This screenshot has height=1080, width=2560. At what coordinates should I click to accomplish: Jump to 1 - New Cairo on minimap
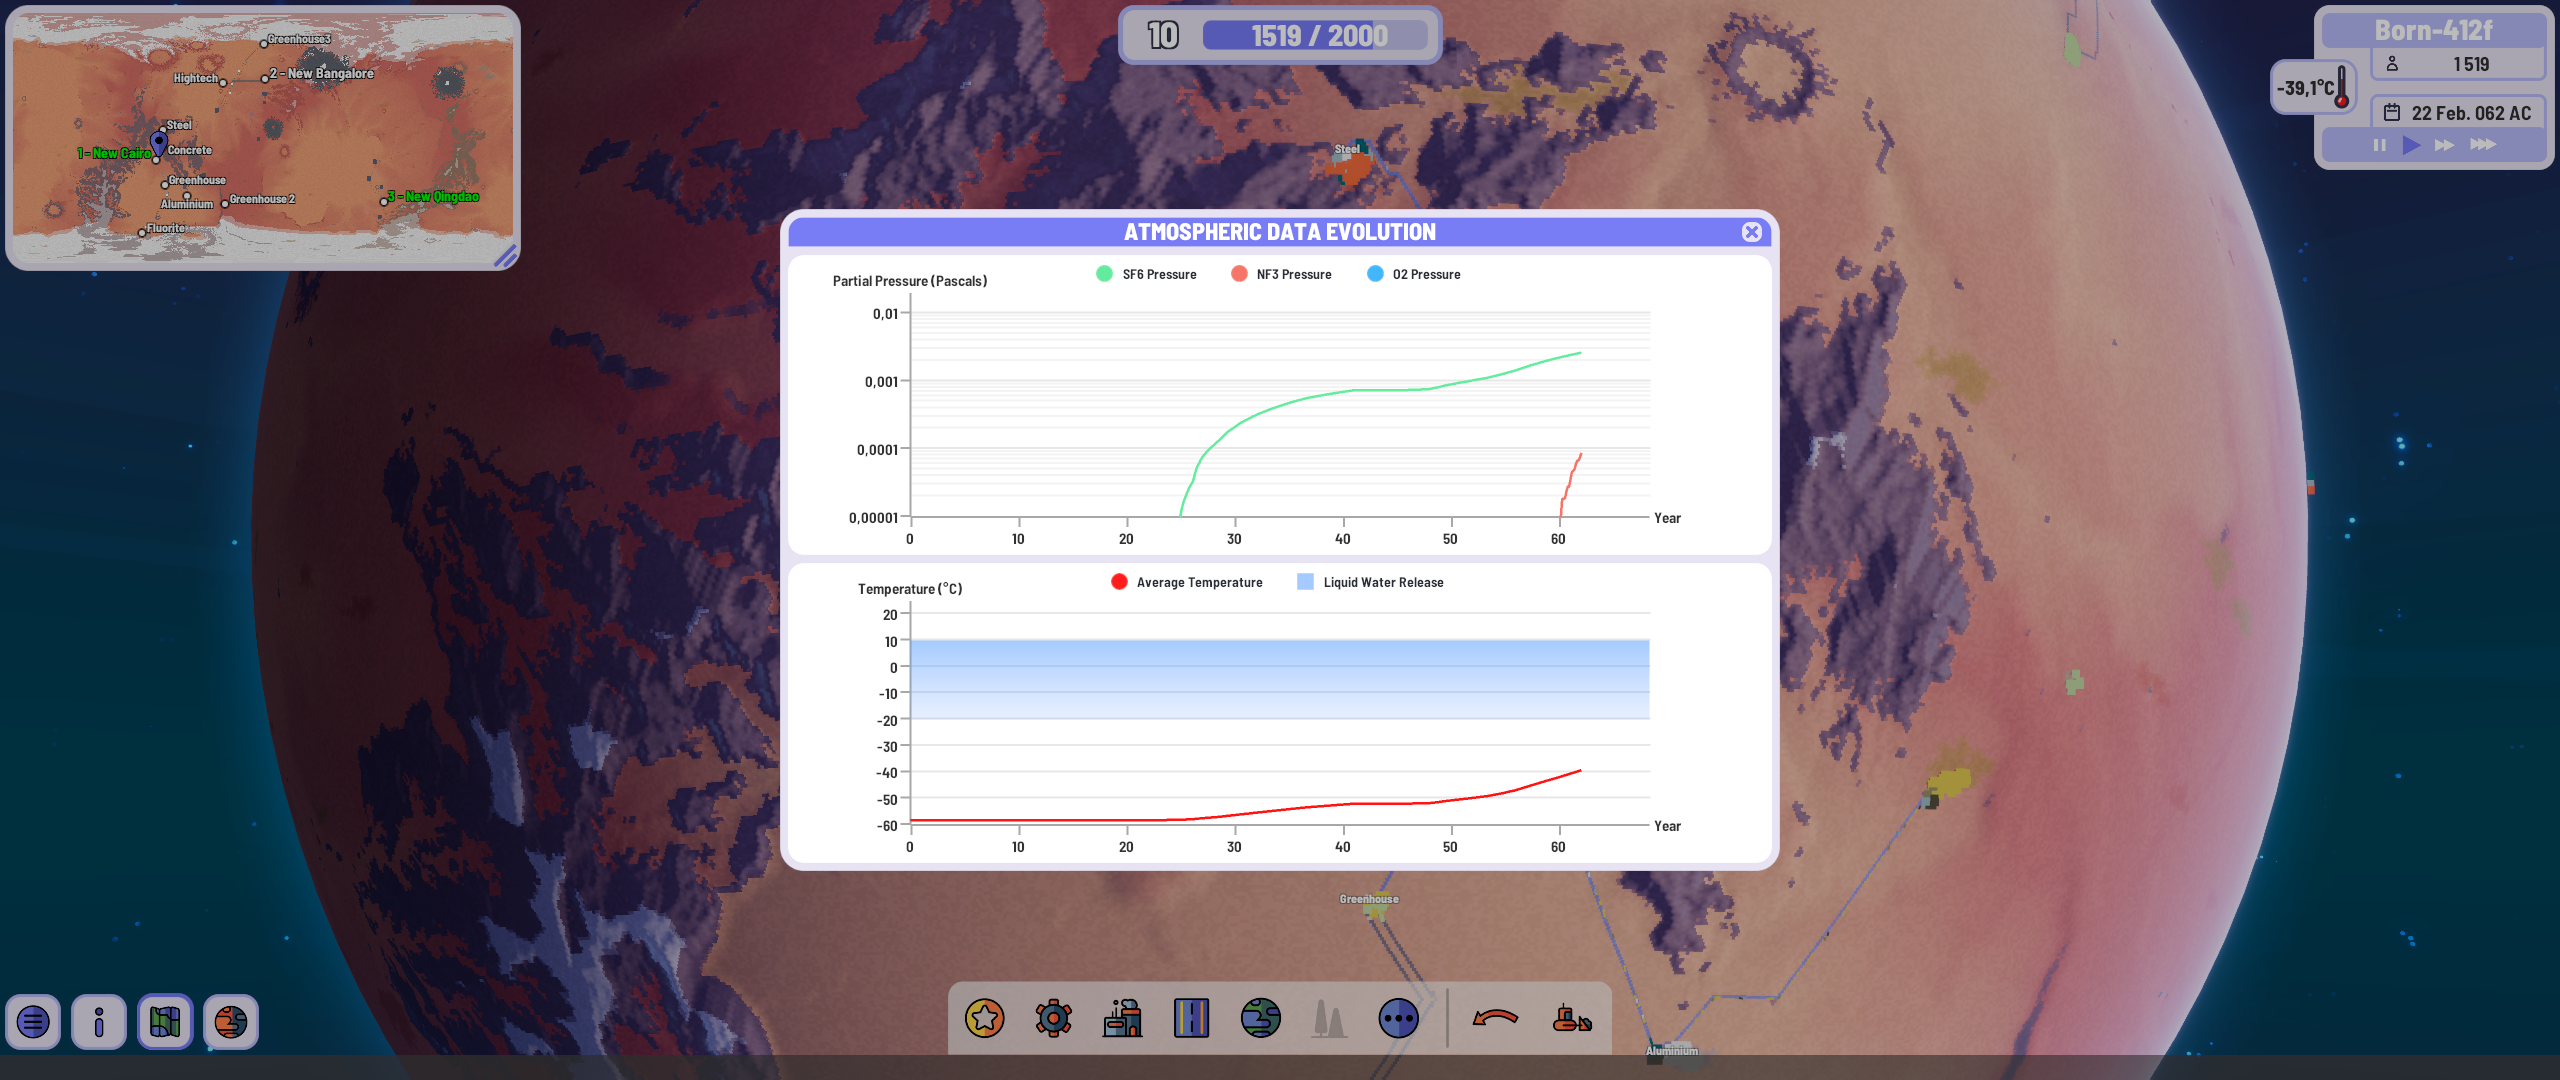114,153
